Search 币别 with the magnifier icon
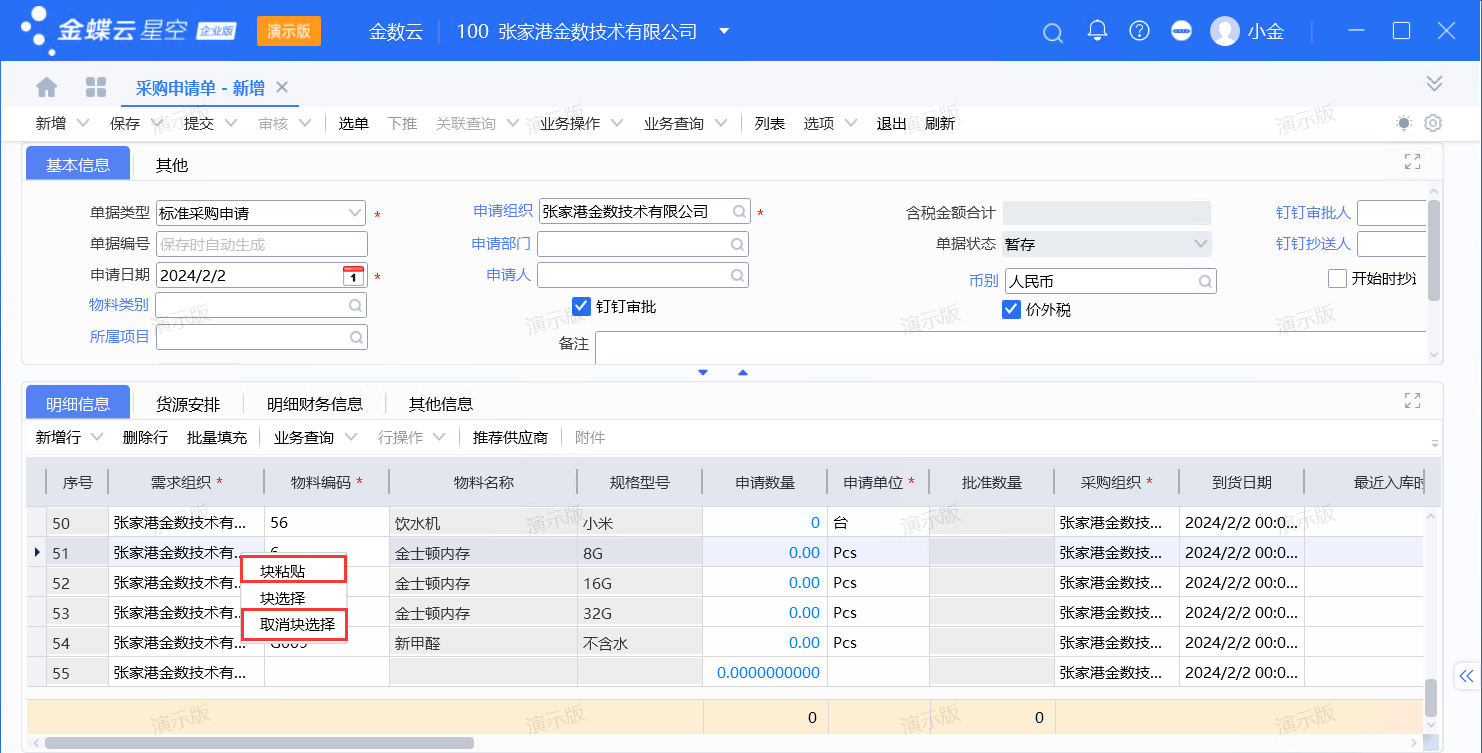The width and height of the screenshot is (1482, 753). coord(1205,281)
